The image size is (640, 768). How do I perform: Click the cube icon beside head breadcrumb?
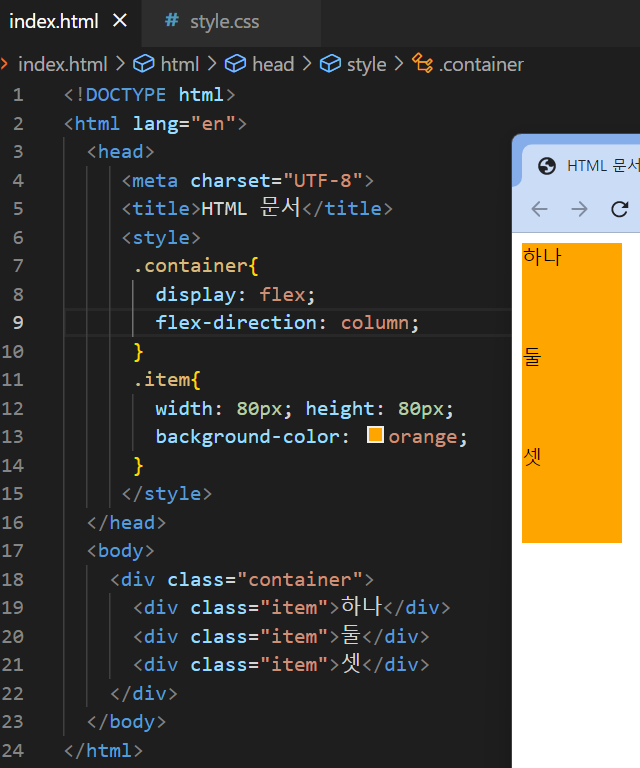click(235, 64)
